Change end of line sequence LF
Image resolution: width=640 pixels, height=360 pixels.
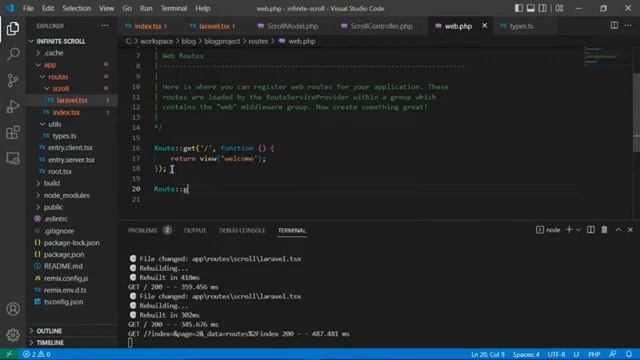[x=576, y=354]
